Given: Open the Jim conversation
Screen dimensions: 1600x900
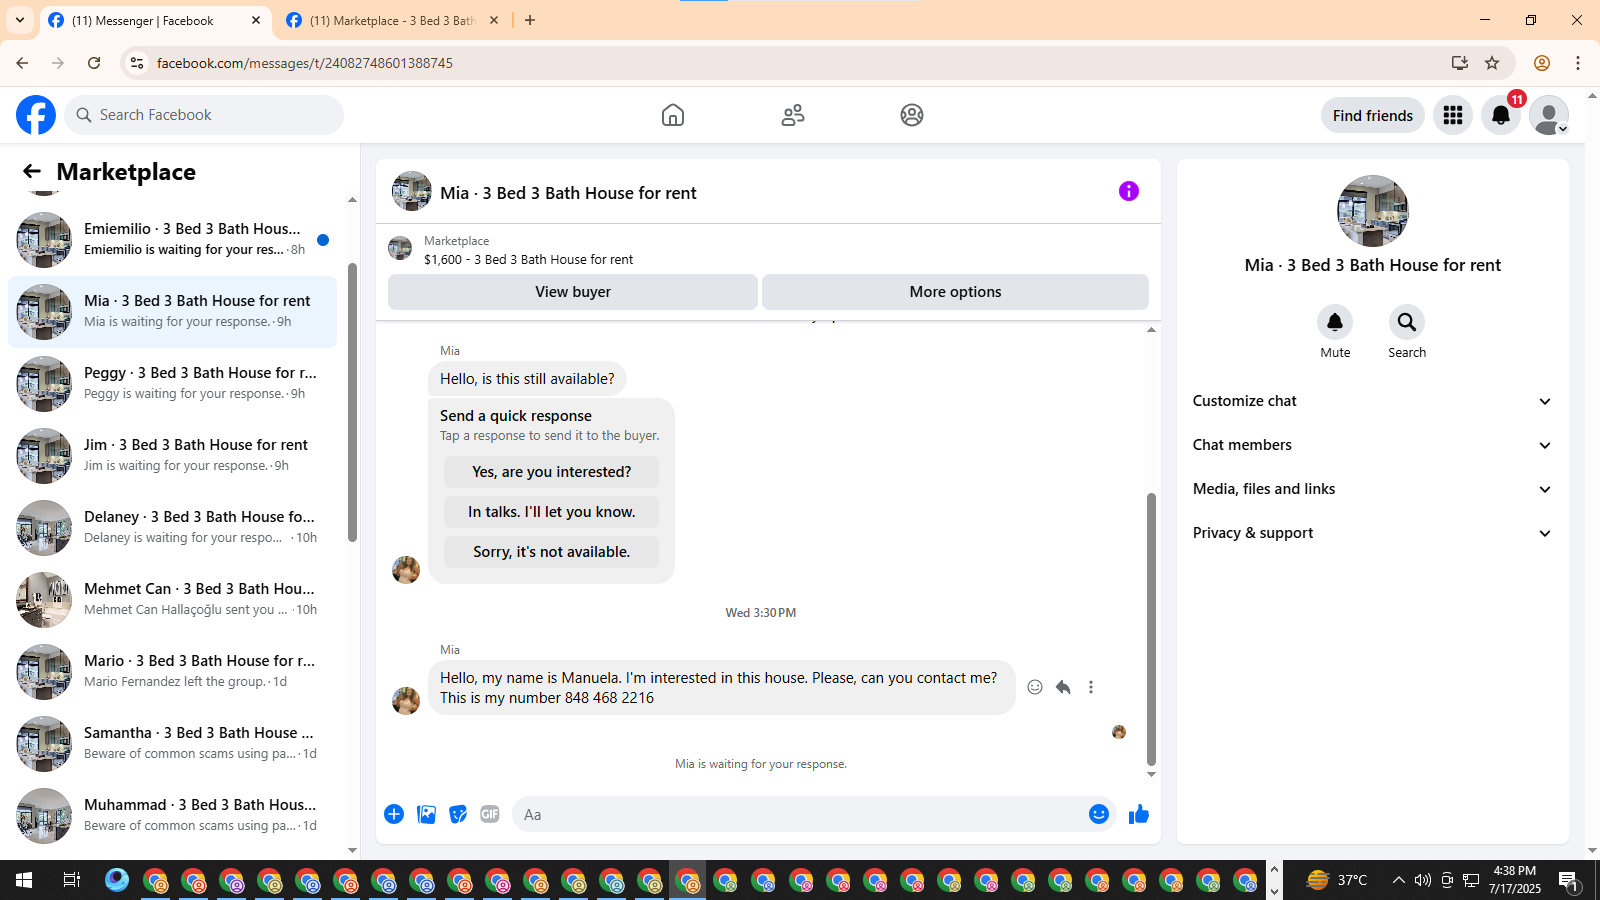Looking at the screenshot, I should (x=172, y=456).
